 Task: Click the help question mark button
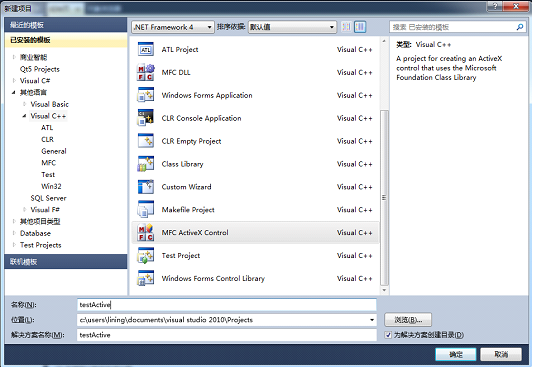point(495,6)
